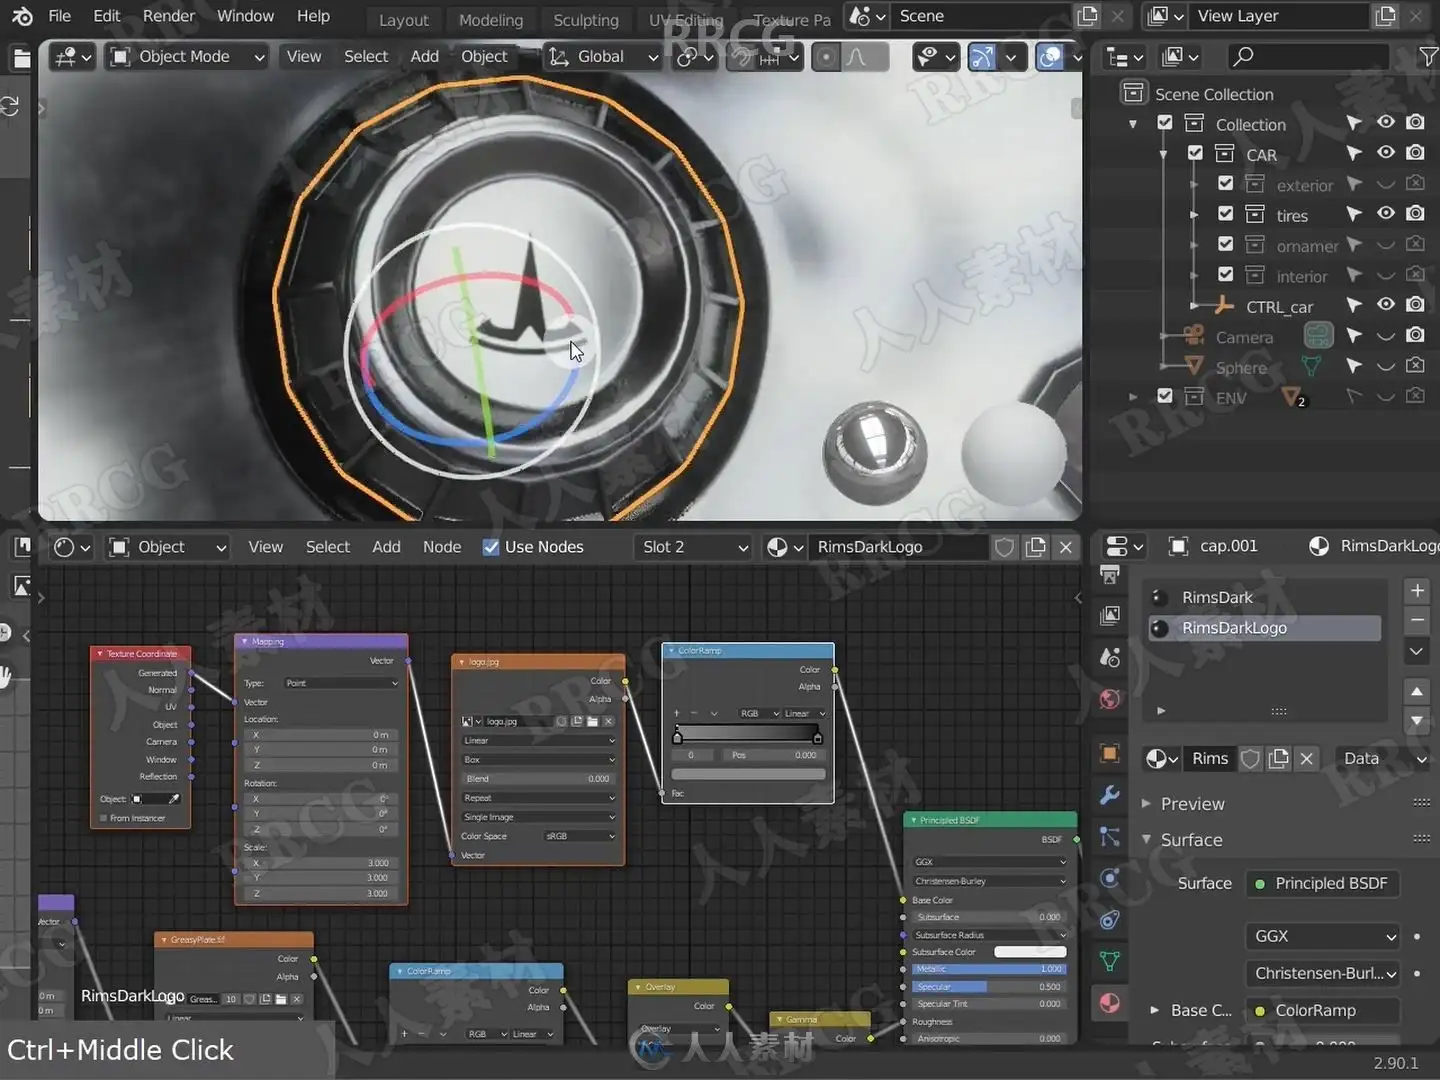Expand the tires collection in the outliner
1440x1080 pixels.
(1194, 215)
